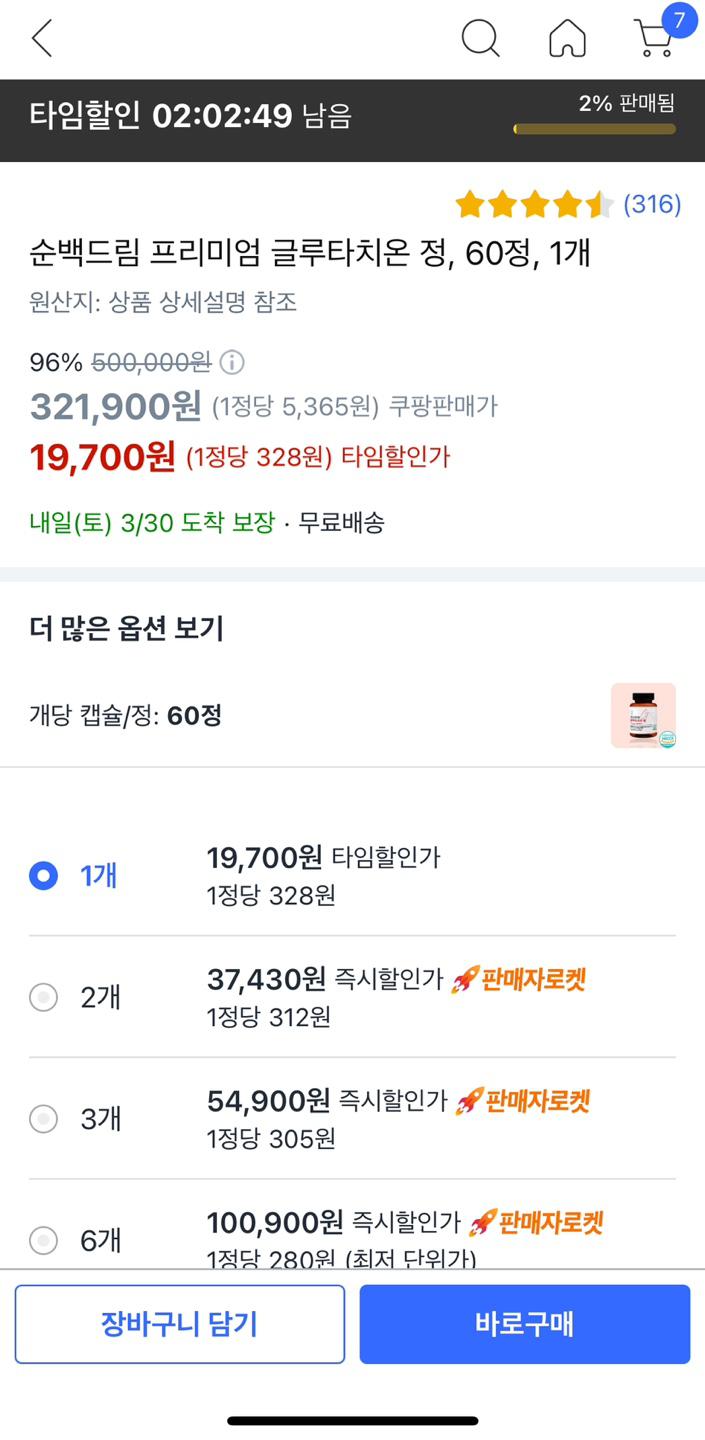This screenshot has width=705, height=1440.
Task: Choose the 6개 quantity radio option
Action: coord(44,1241)
